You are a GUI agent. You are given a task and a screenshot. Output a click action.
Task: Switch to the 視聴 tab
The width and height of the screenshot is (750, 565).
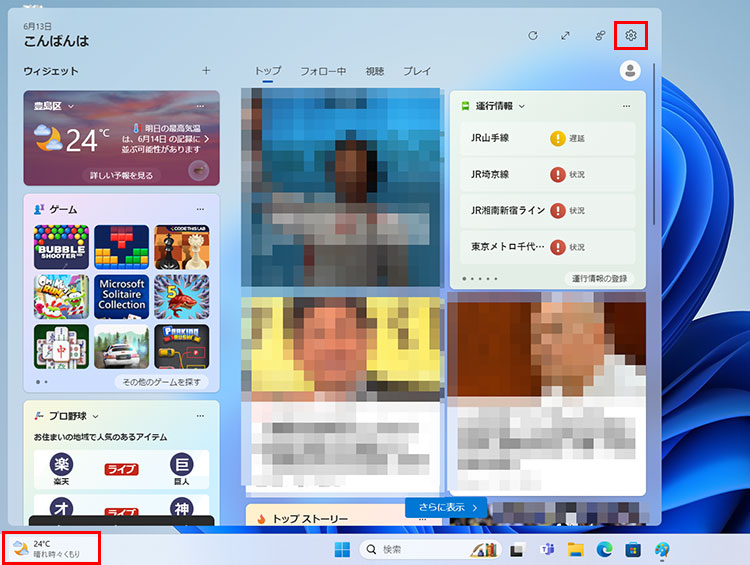[x=375, y=71]
